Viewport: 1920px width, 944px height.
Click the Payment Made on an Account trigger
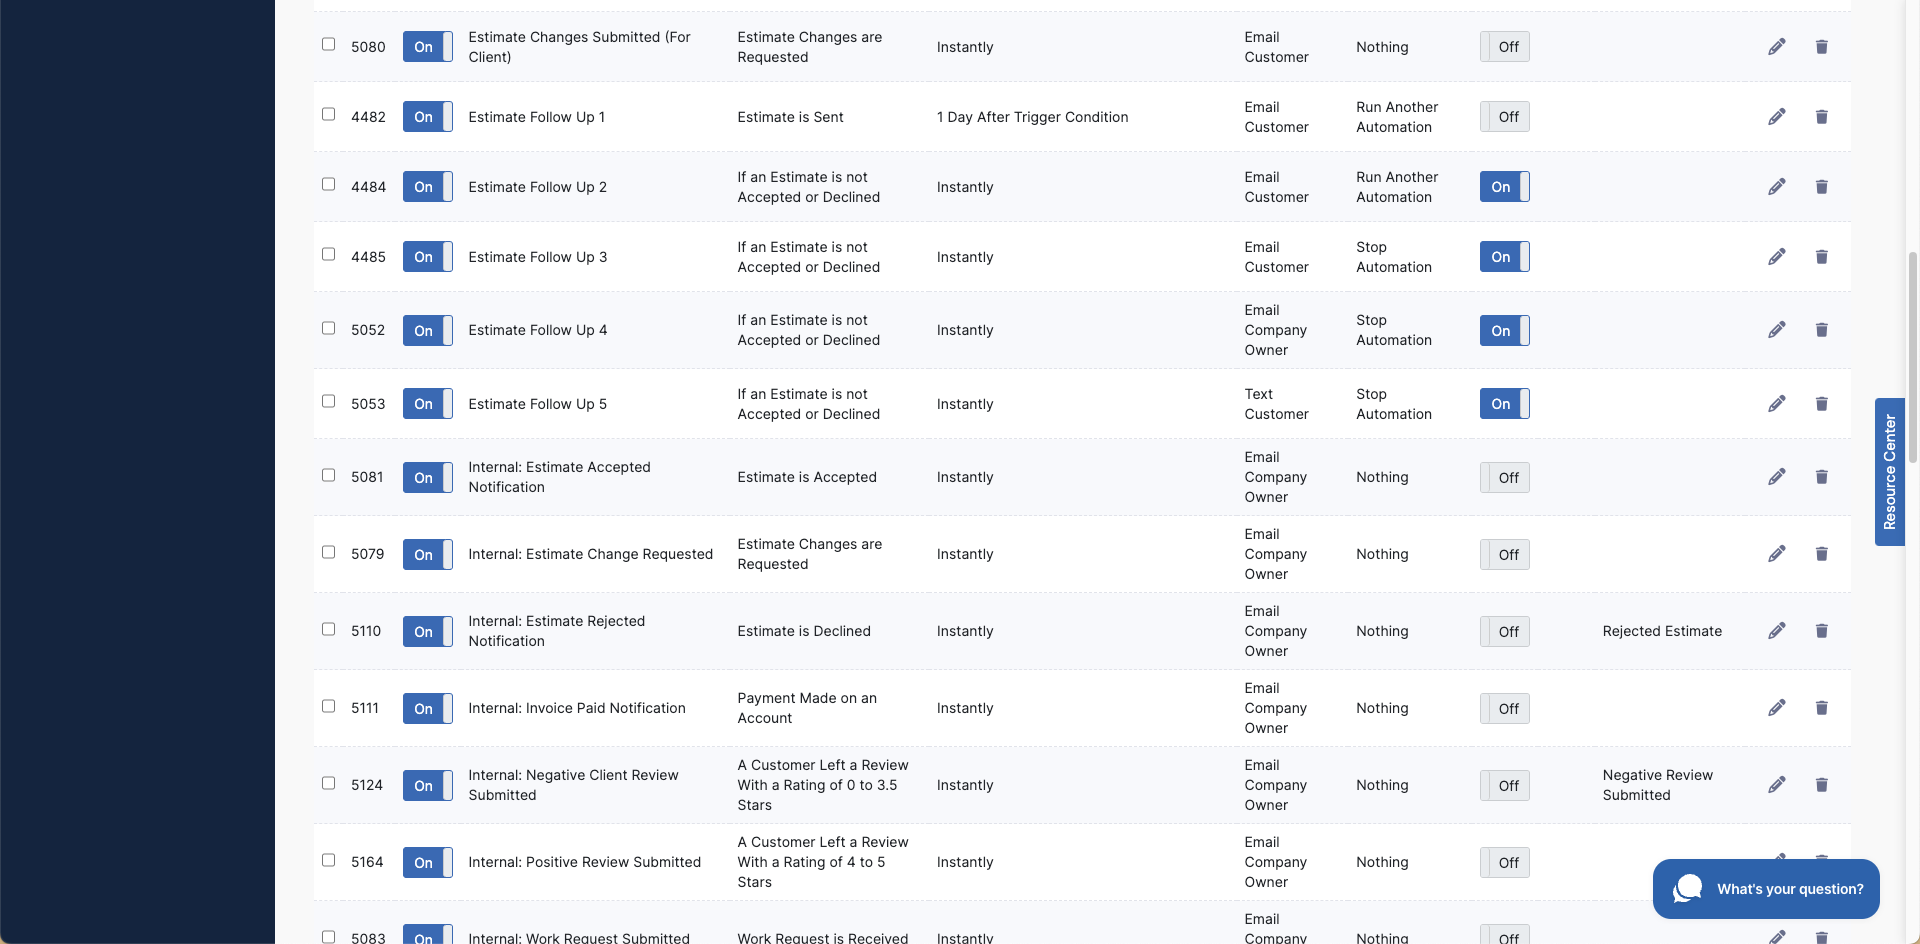(x=807, y=708)
